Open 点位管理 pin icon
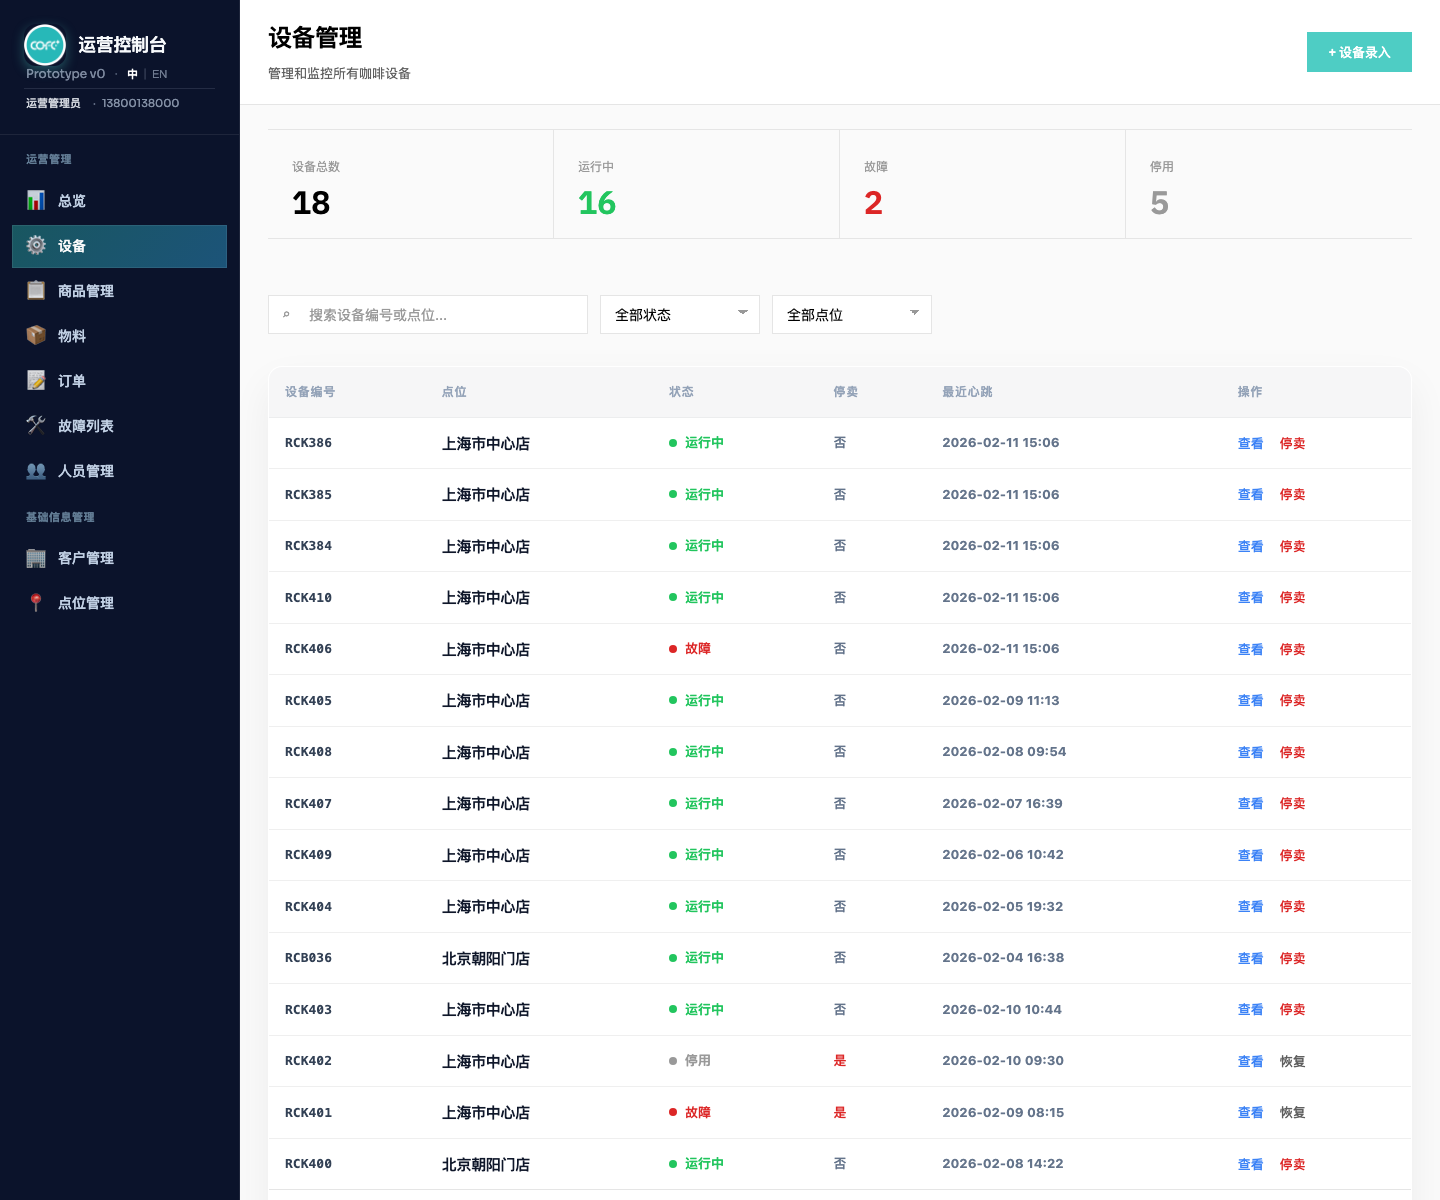Image resolution: width=1440 pixels, height=1200 pixels. 36,602
